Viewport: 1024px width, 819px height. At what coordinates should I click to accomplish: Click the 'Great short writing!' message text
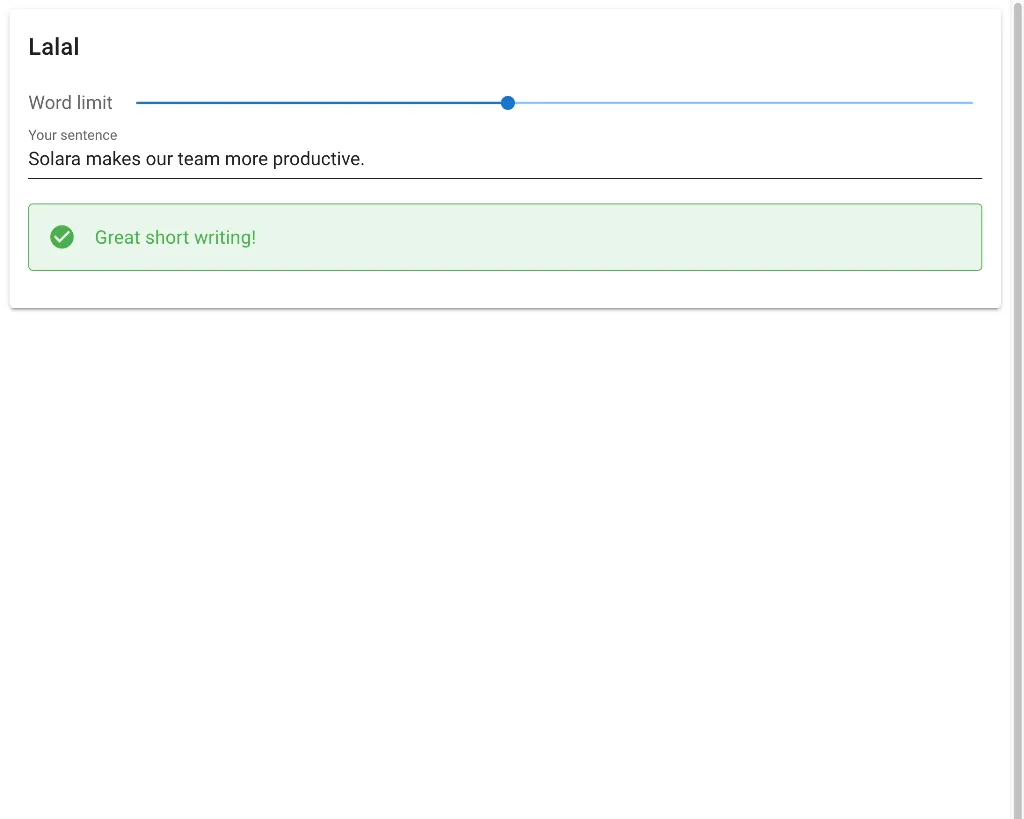175,237
